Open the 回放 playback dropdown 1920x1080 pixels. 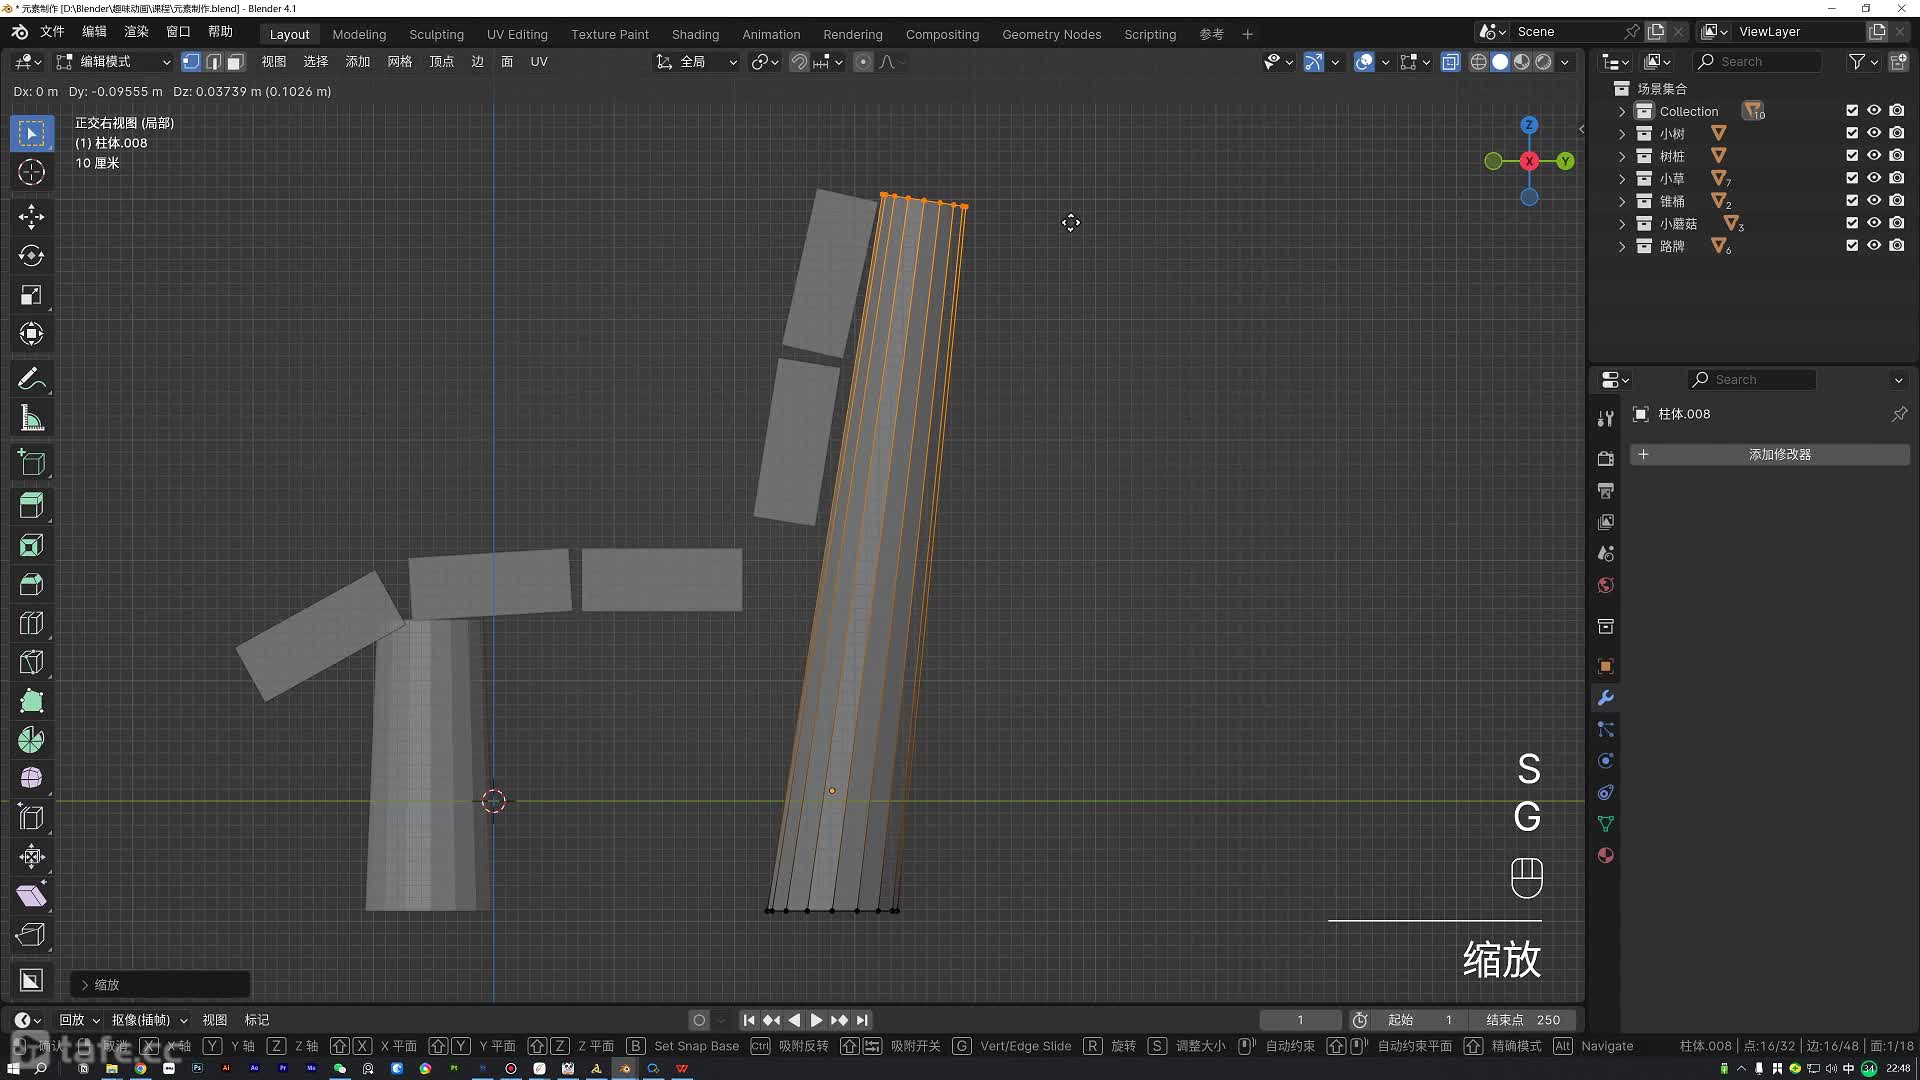click(x=79, y=1020)
